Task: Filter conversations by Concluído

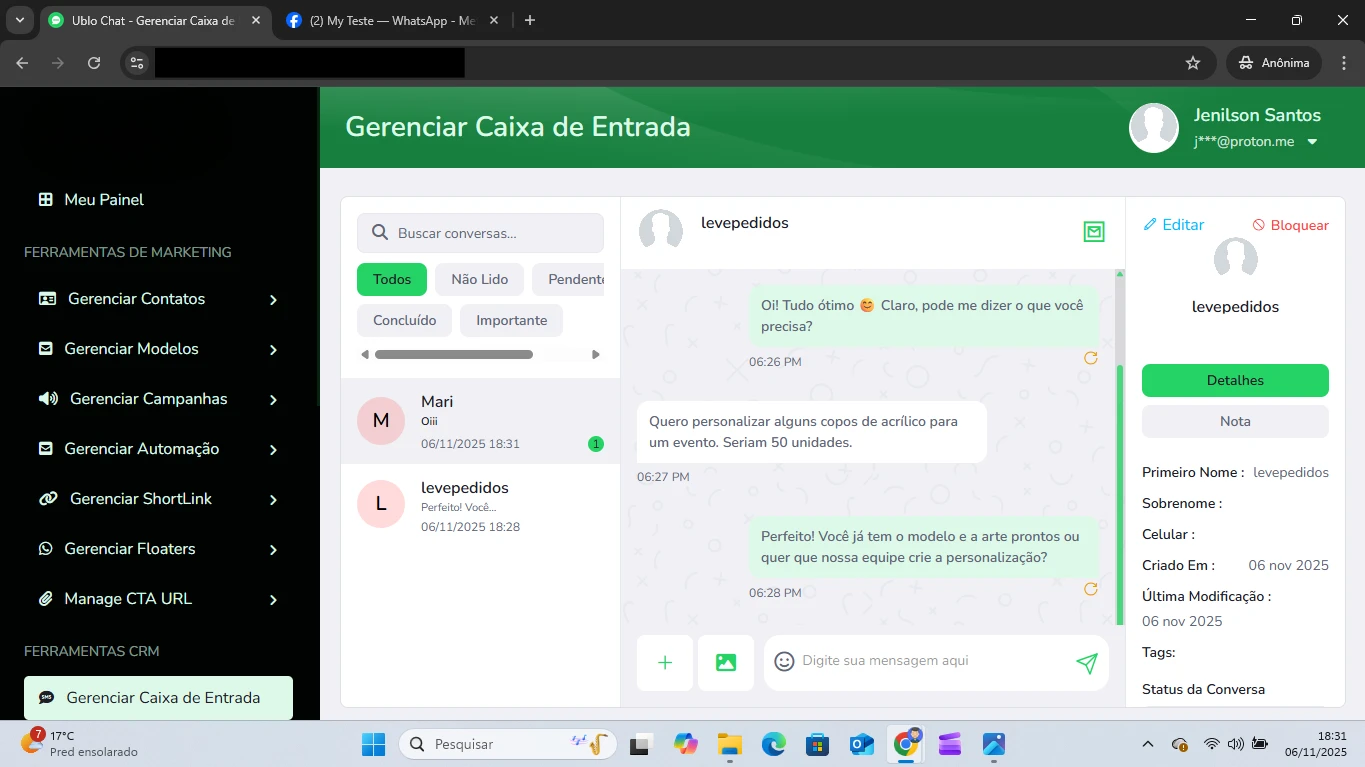Action: pos(404,321)
